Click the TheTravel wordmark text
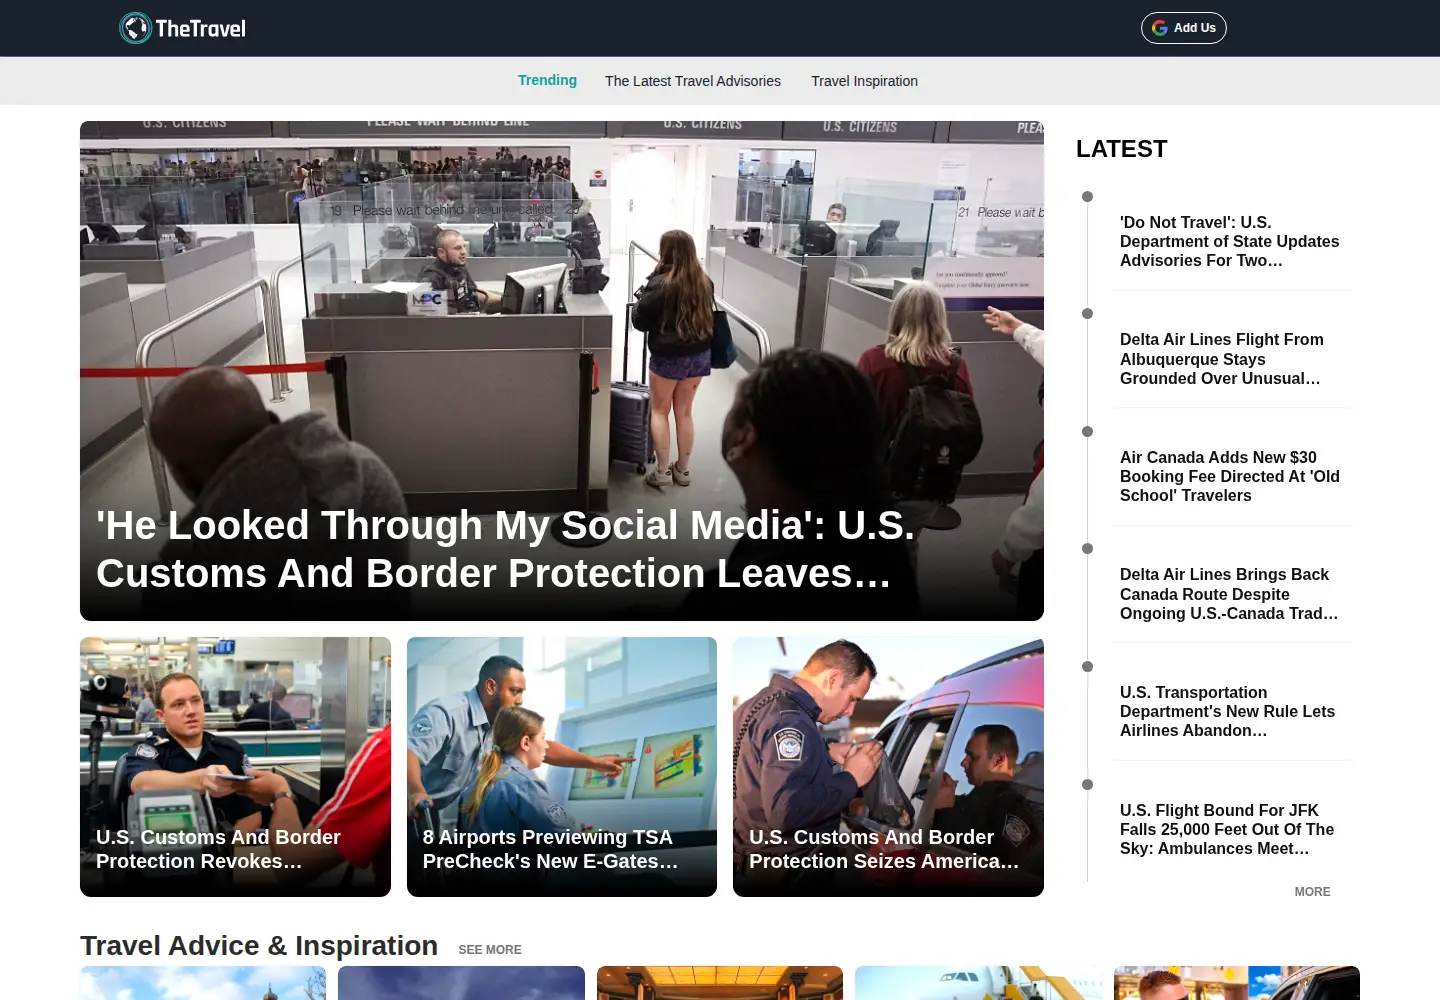This screenshot has height=1000, width=1440. click(201, 28)
